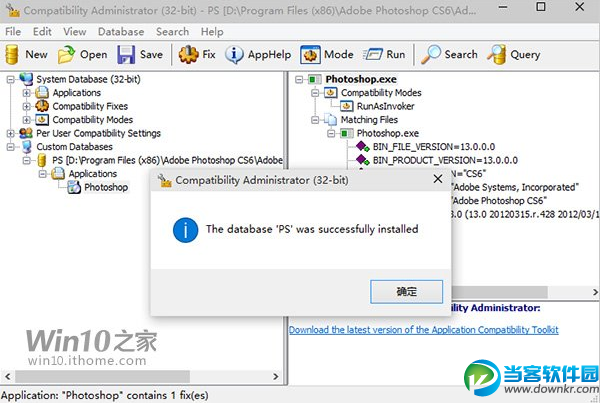The height and width of the screenshot is (403, 600).
Task: Click the Fix gear icon in toolbar
Action: click(188, 54)
